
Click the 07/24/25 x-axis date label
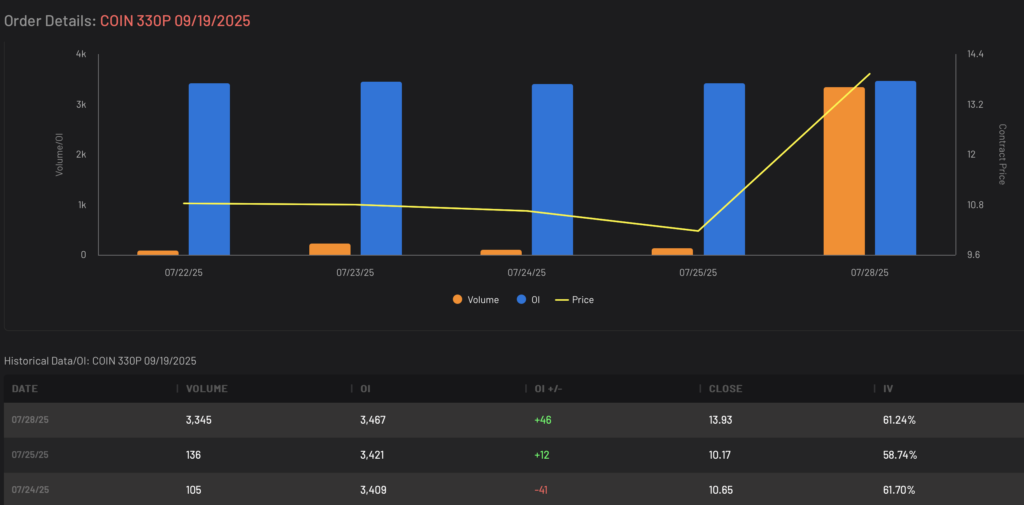pos(526,272)
